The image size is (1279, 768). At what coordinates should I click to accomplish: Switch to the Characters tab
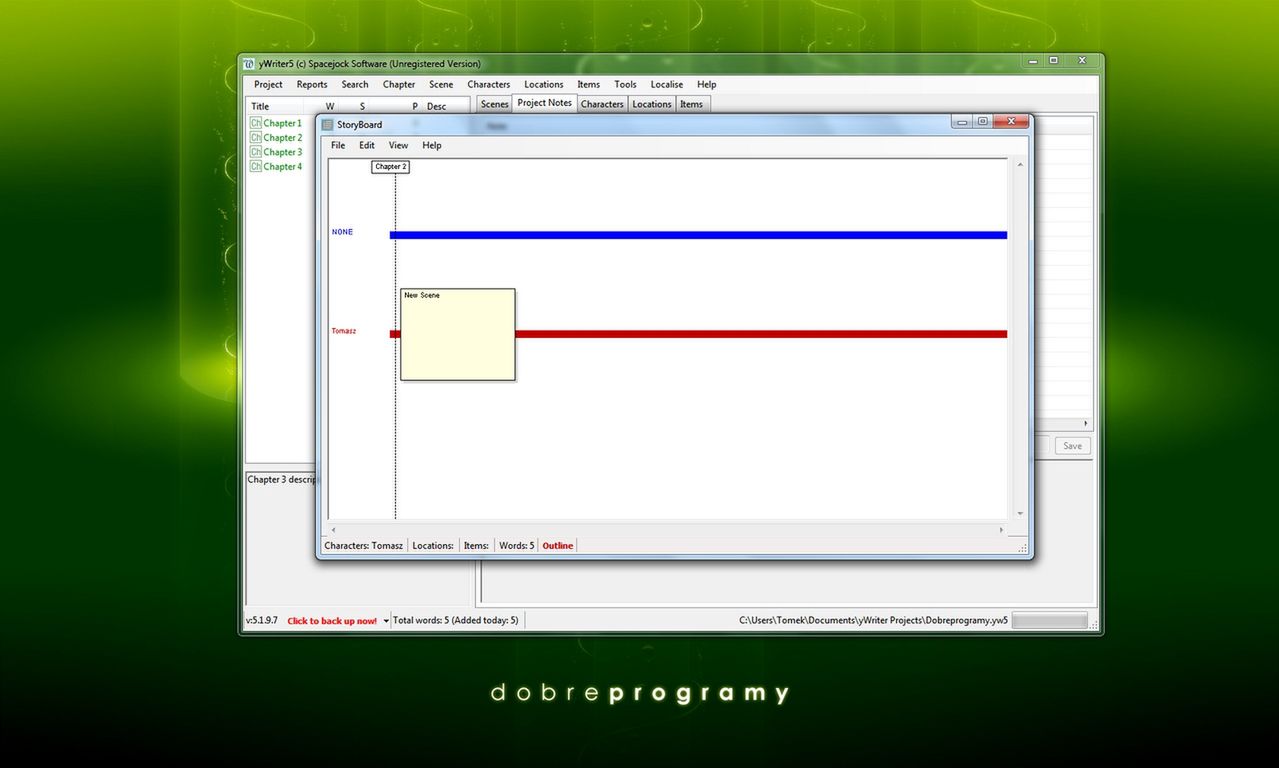602,104
